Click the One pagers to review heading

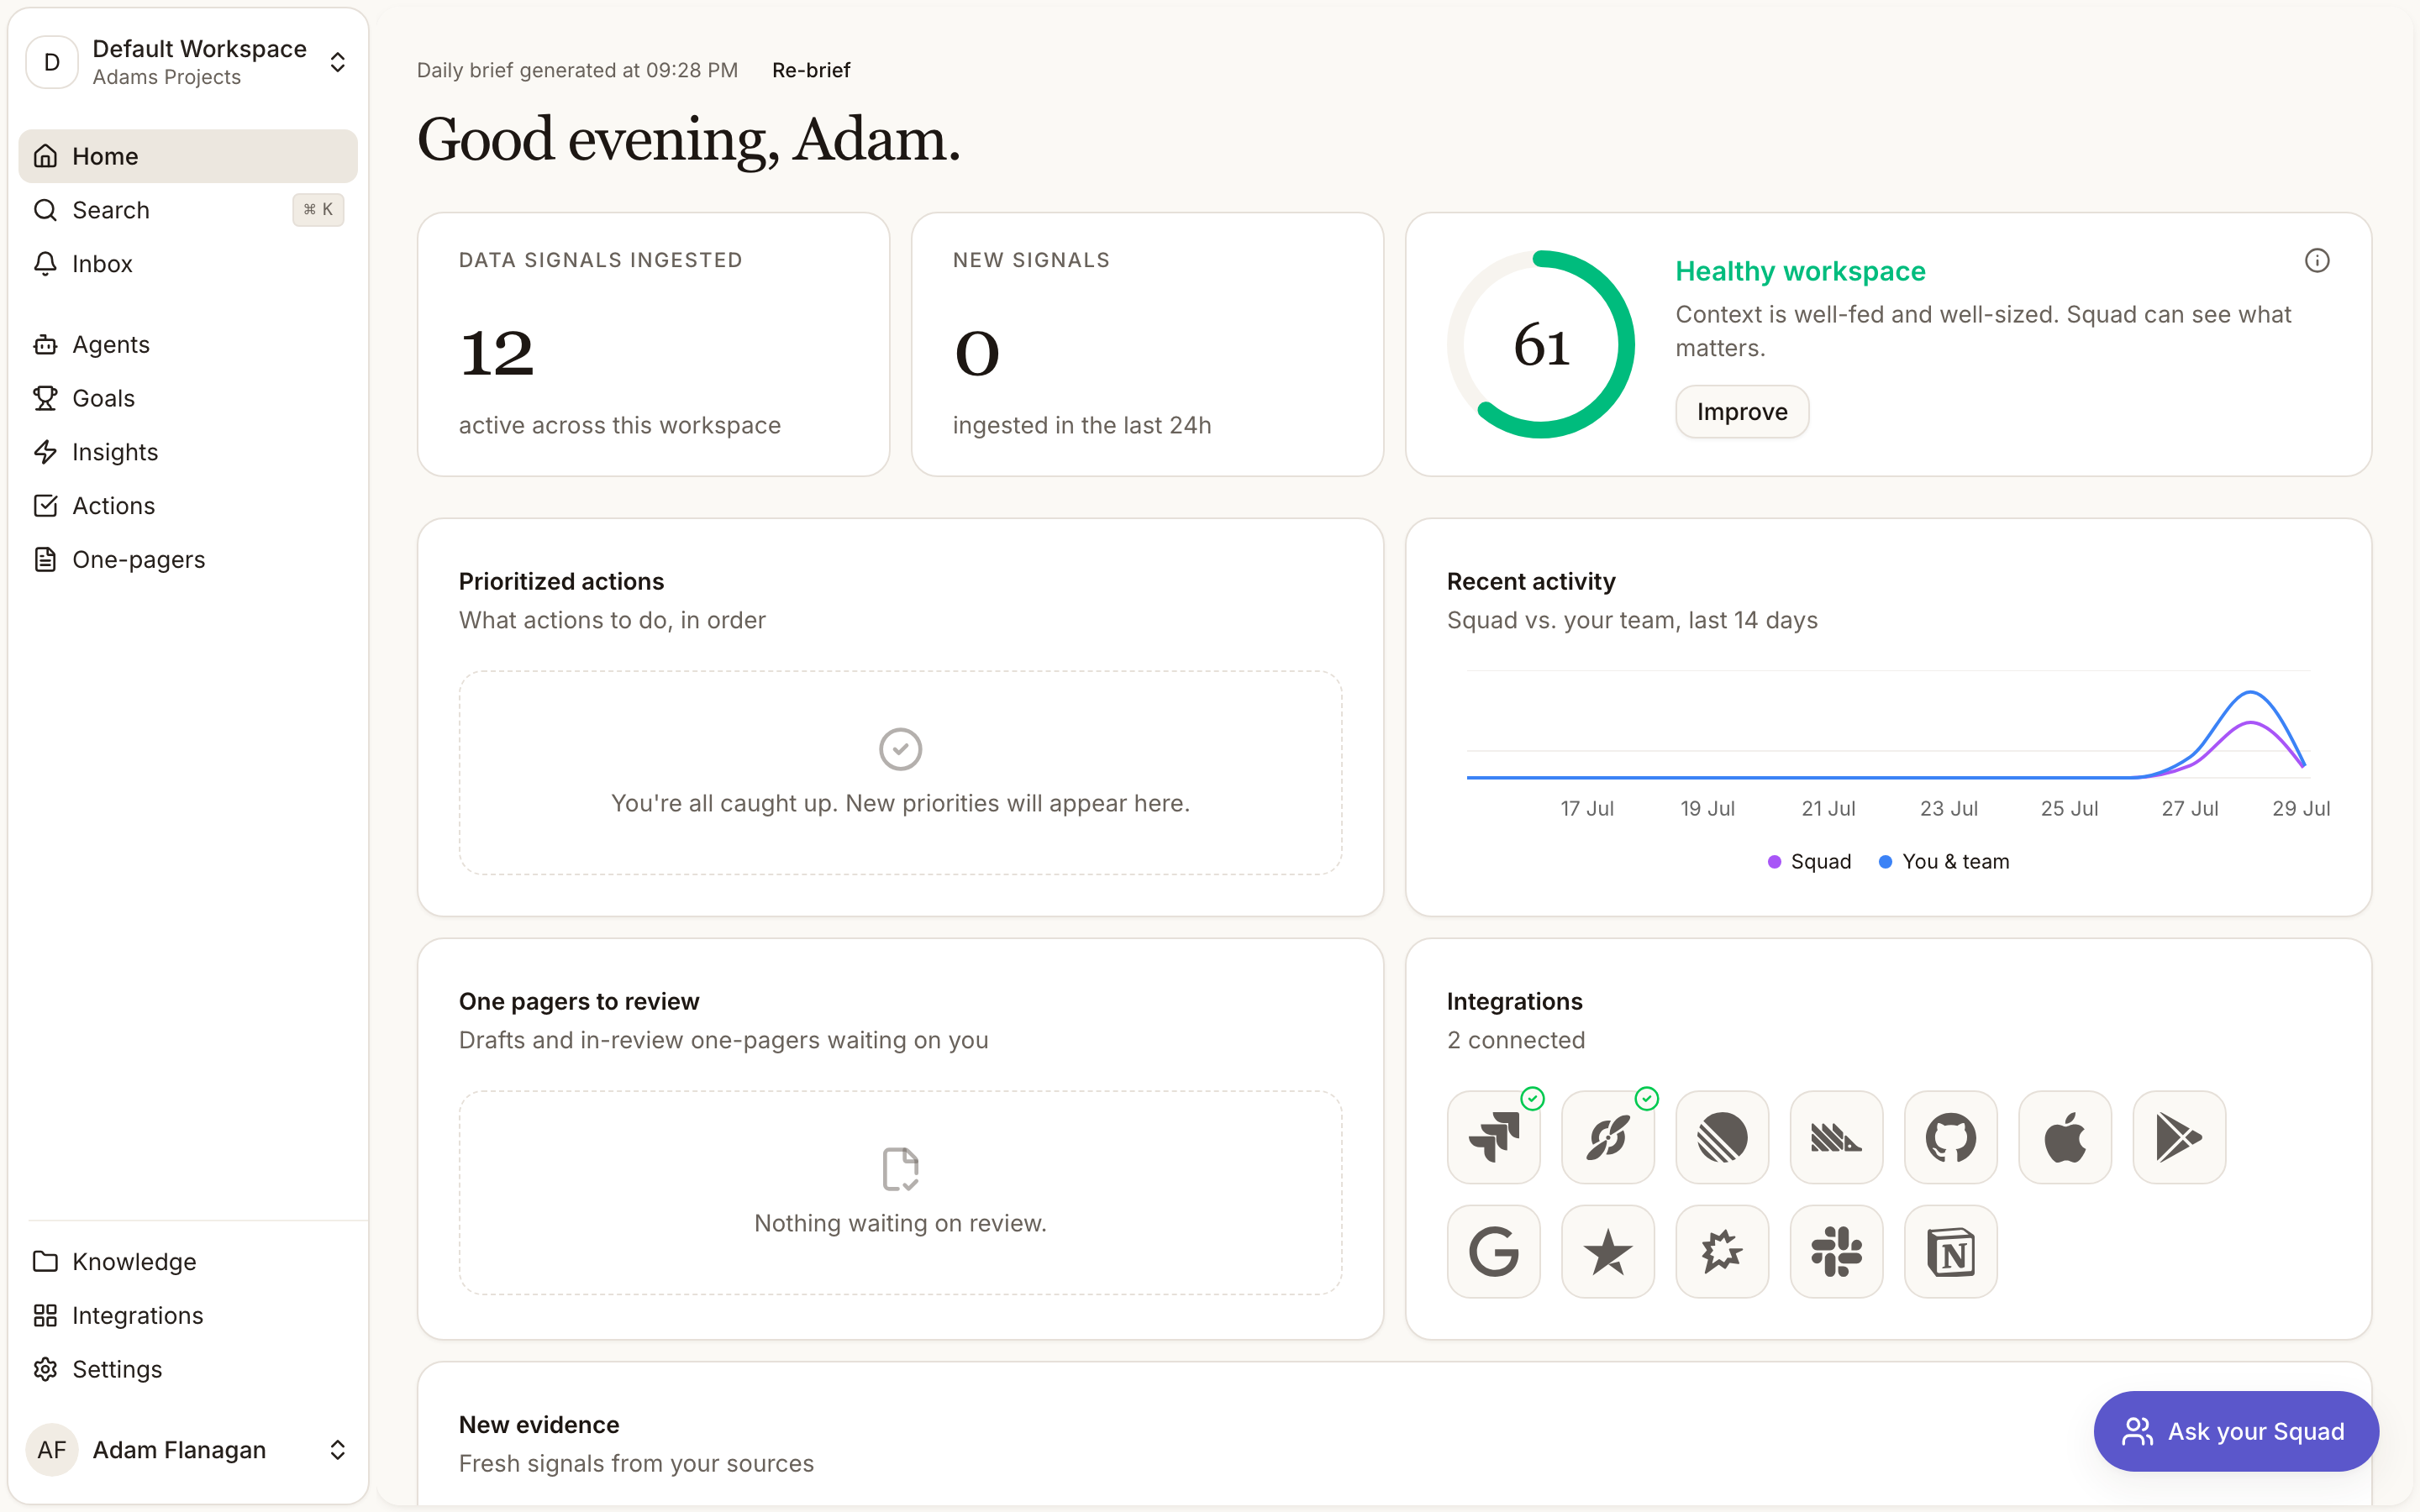tap(579, 1002)
